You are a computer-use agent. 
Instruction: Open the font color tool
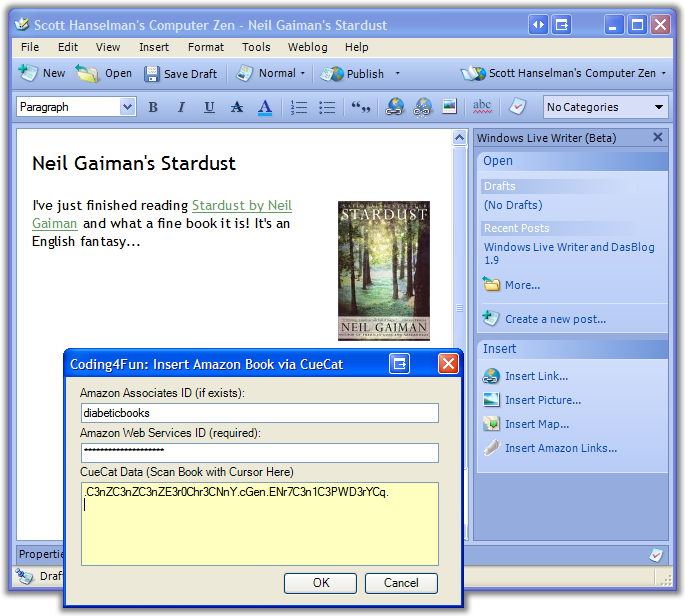pos(265,107)
